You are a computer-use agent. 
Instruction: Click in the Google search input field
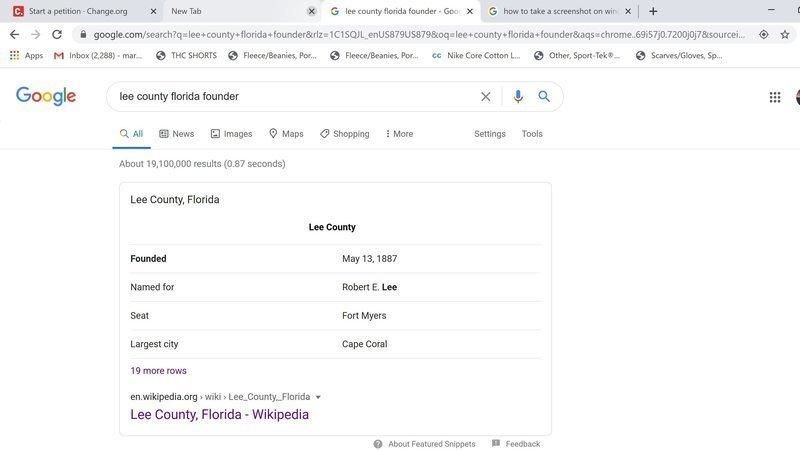click(290, 97)
